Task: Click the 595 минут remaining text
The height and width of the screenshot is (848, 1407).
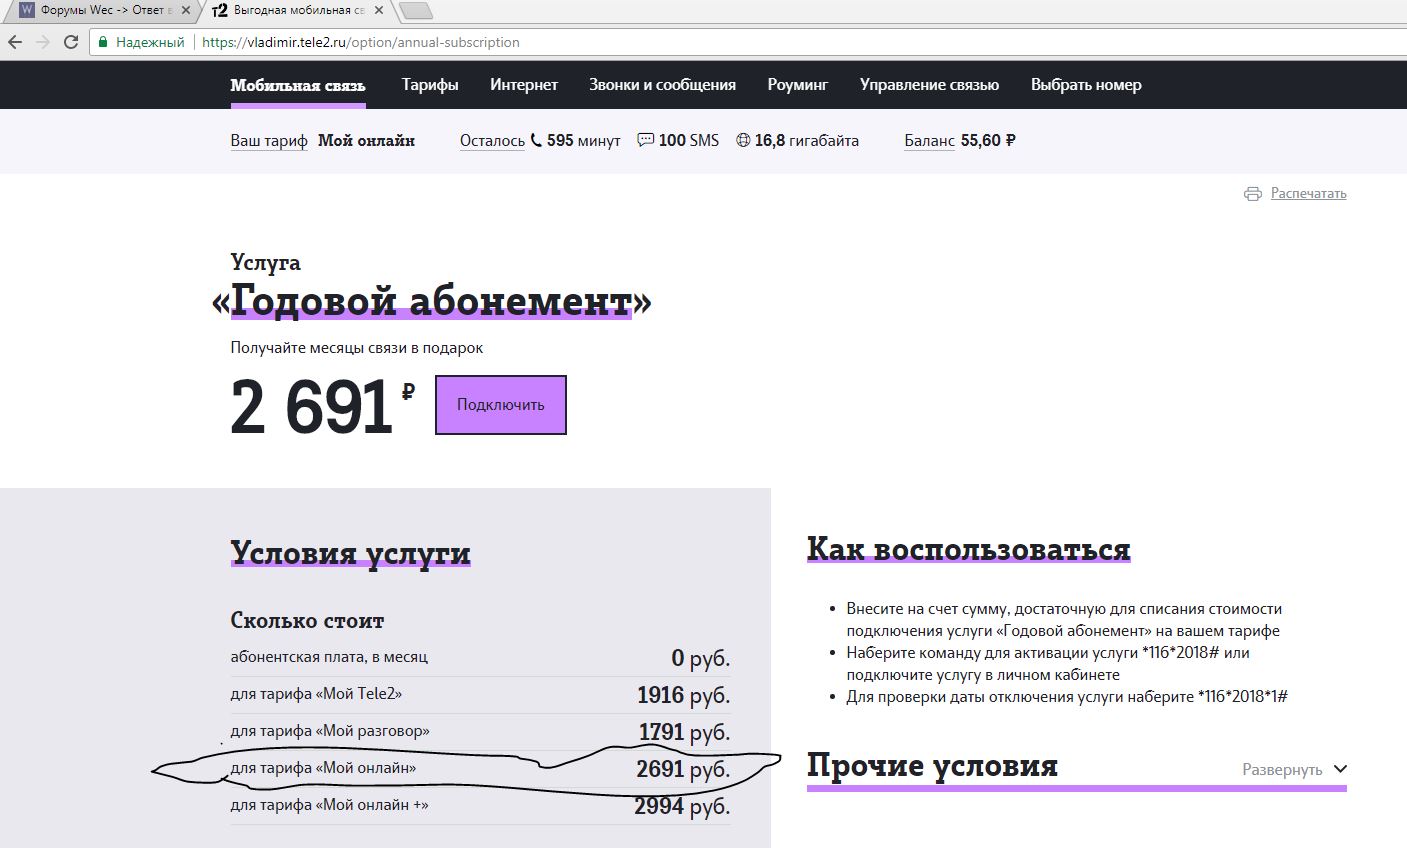Action: pos(583,141)
